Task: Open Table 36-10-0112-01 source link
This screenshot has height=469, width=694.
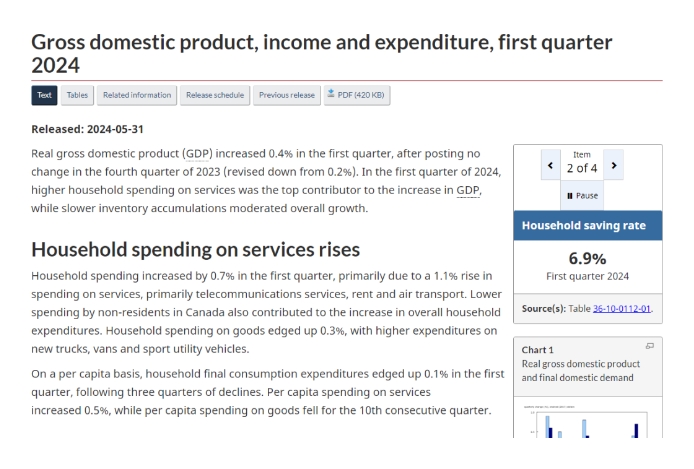Action: point(621,309)
